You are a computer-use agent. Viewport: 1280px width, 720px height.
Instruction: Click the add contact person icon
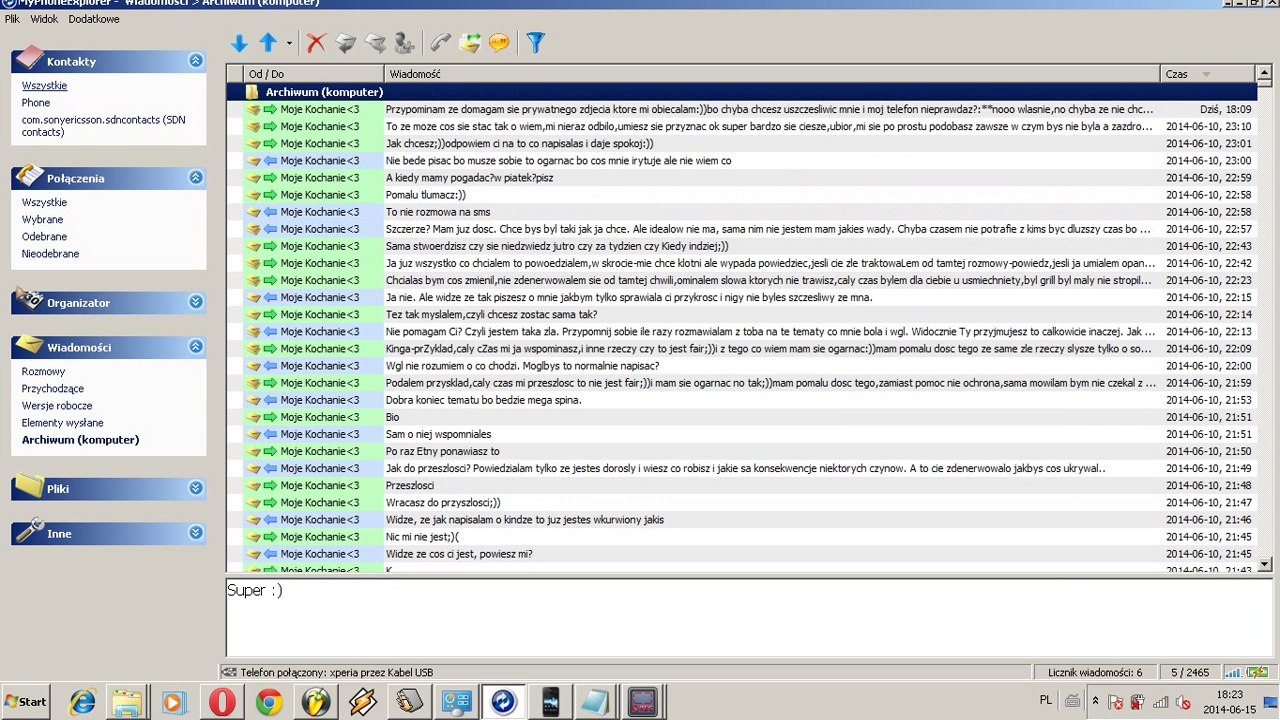pos(404,43)
